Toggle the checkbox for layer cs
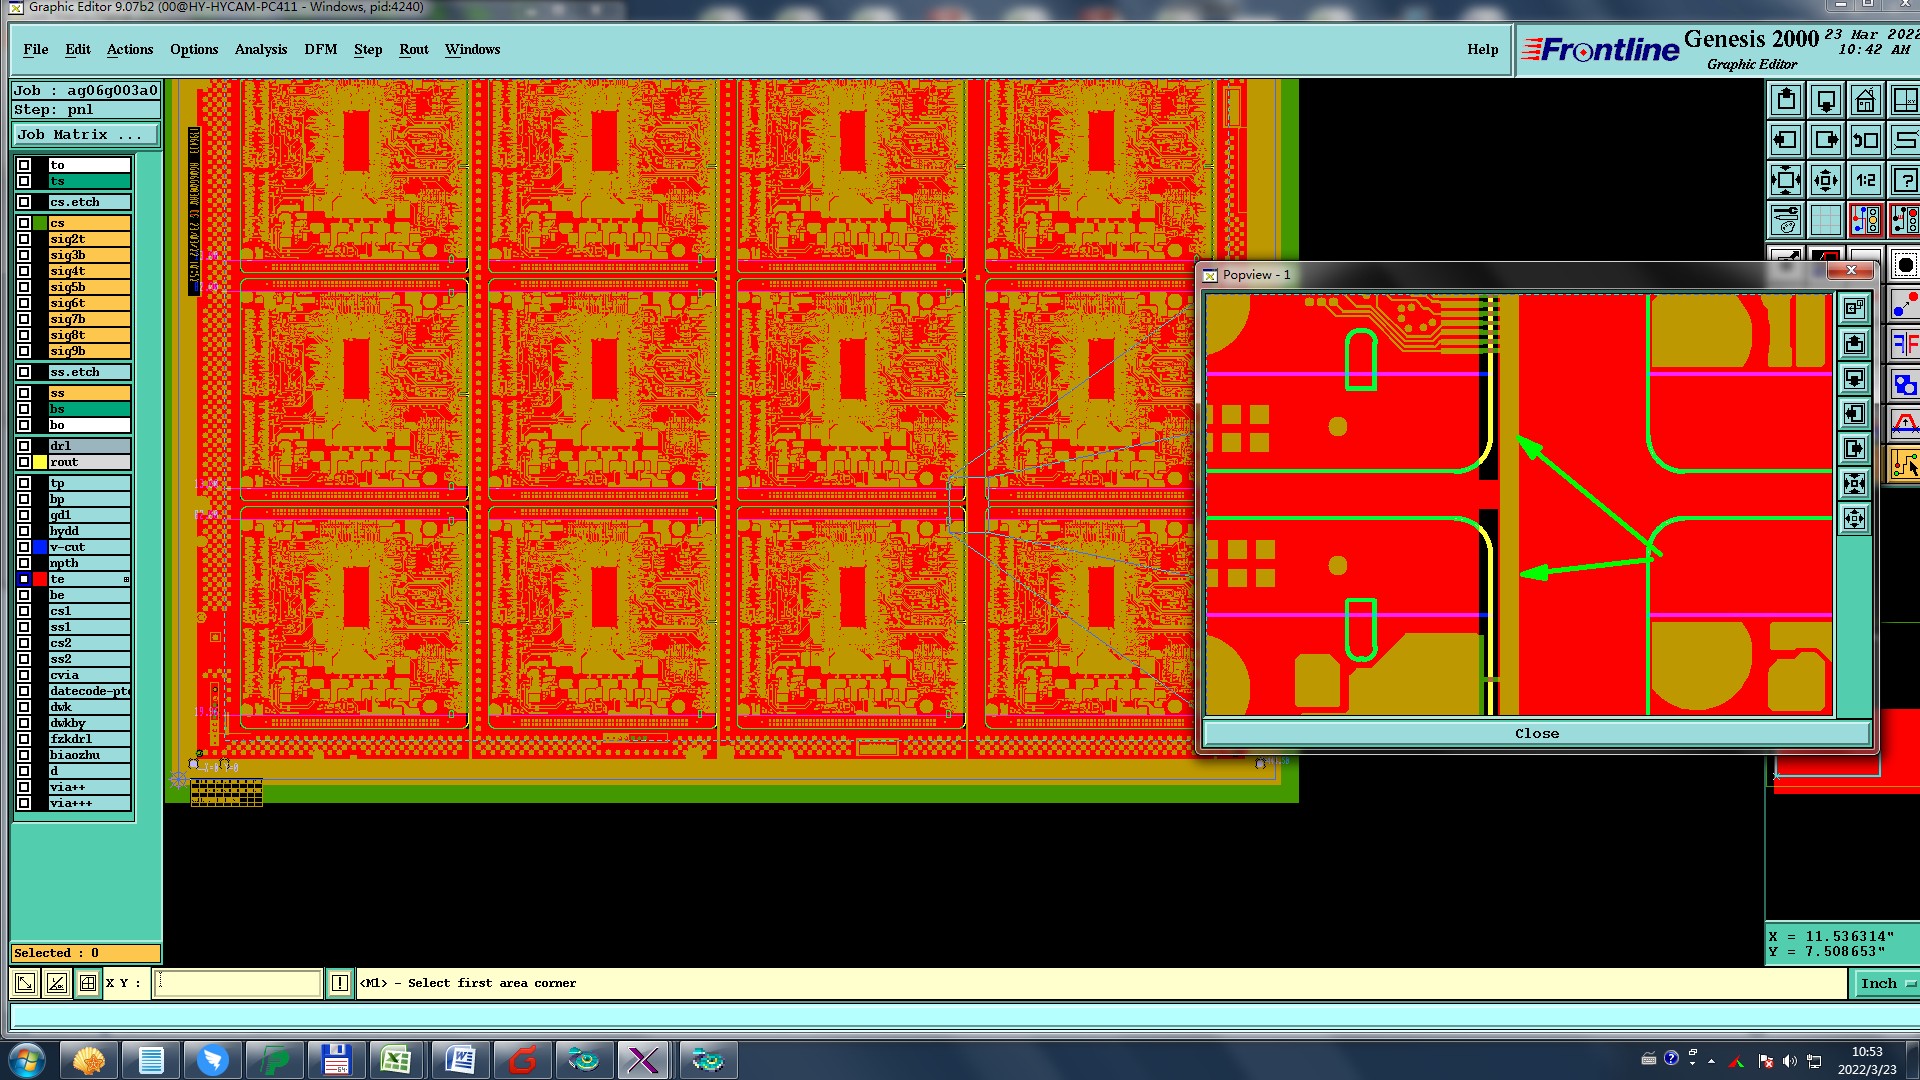This screenshot has width=1920, height=1080. [24, 223]
